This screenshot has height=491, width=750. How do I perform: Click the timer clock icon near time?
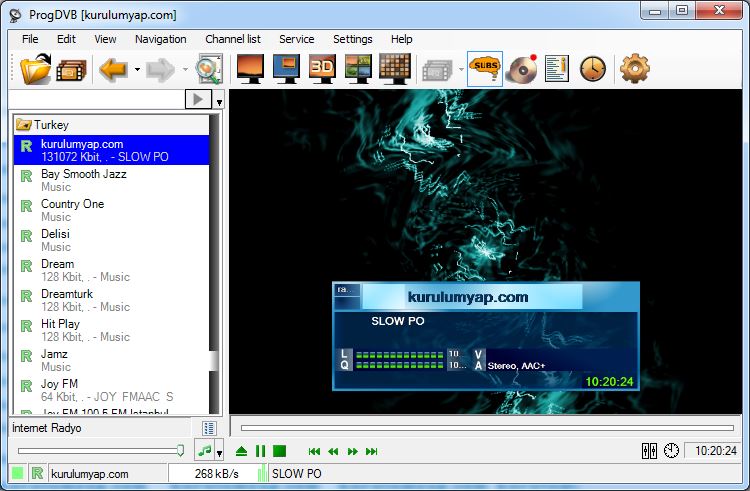click(671, 450)
